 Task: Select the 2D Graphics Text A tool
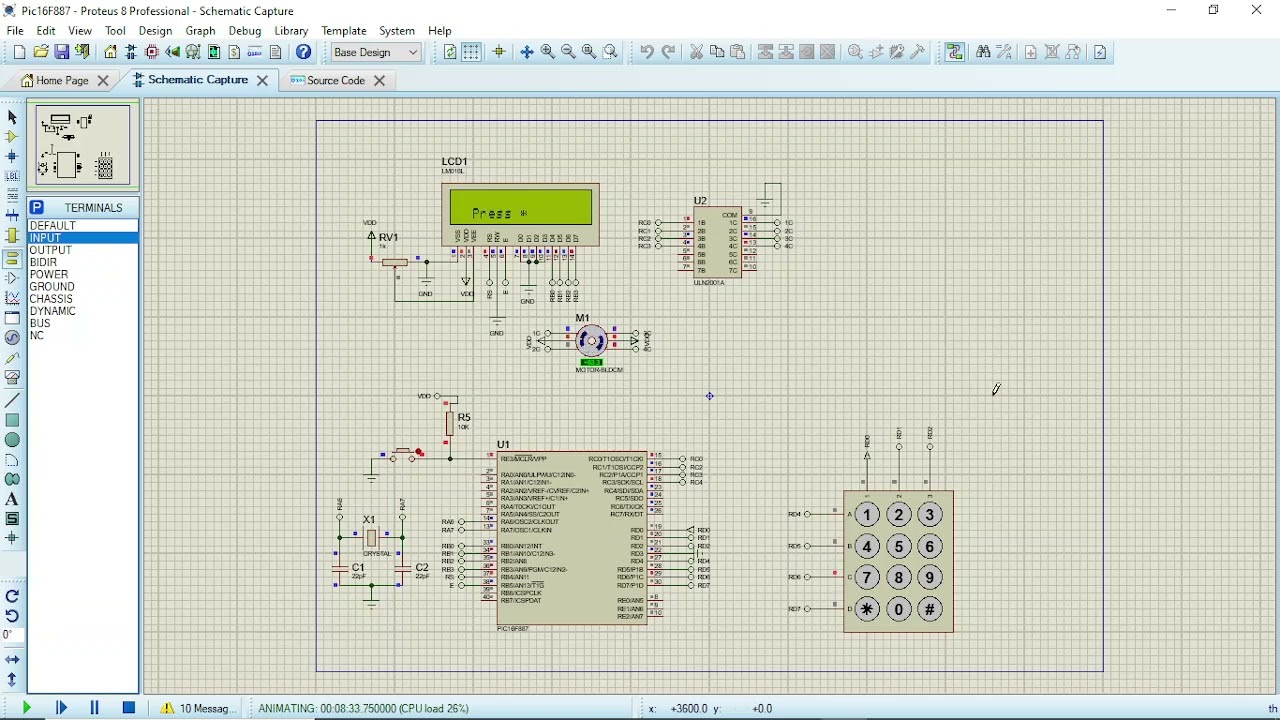(12, 499)
